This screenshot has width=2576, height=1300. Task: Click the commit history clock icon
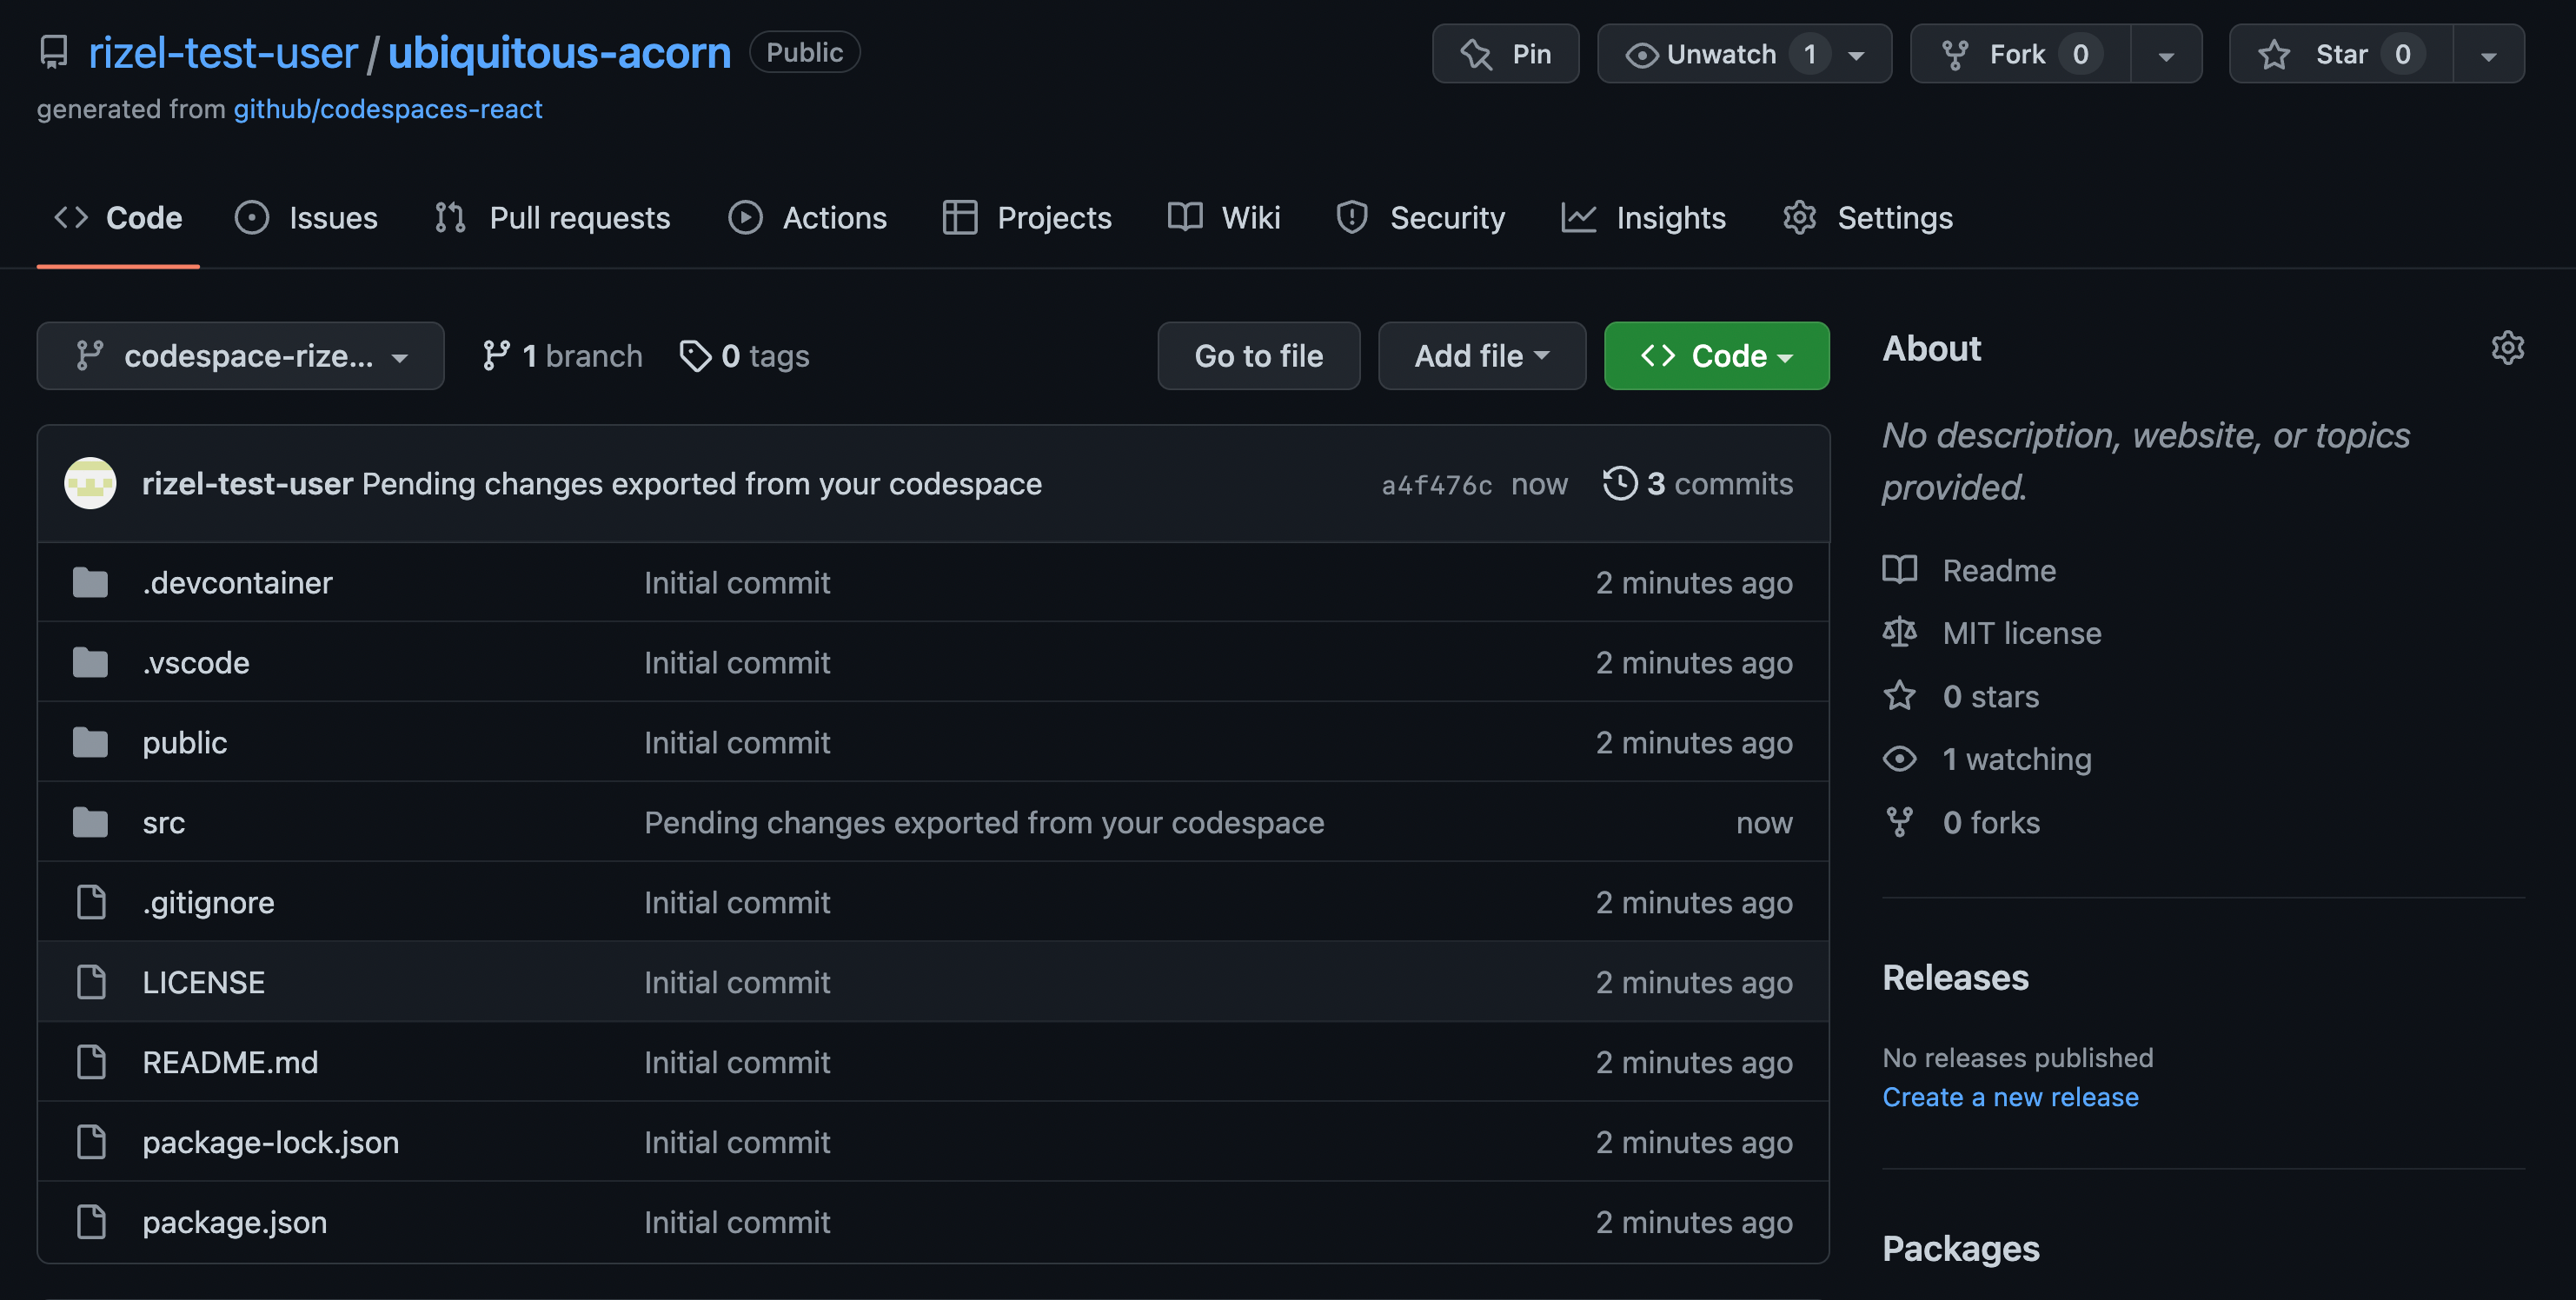pyautogui.click(x=1619, y=483)
